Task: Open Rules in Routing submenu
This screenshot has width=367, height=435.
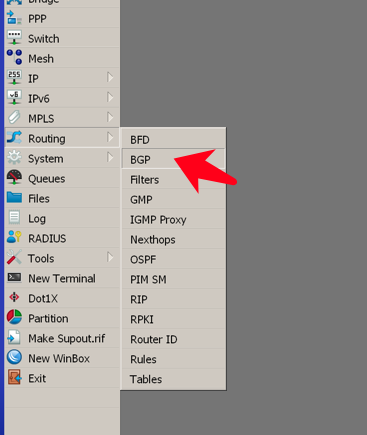Action: coord(173,360)
